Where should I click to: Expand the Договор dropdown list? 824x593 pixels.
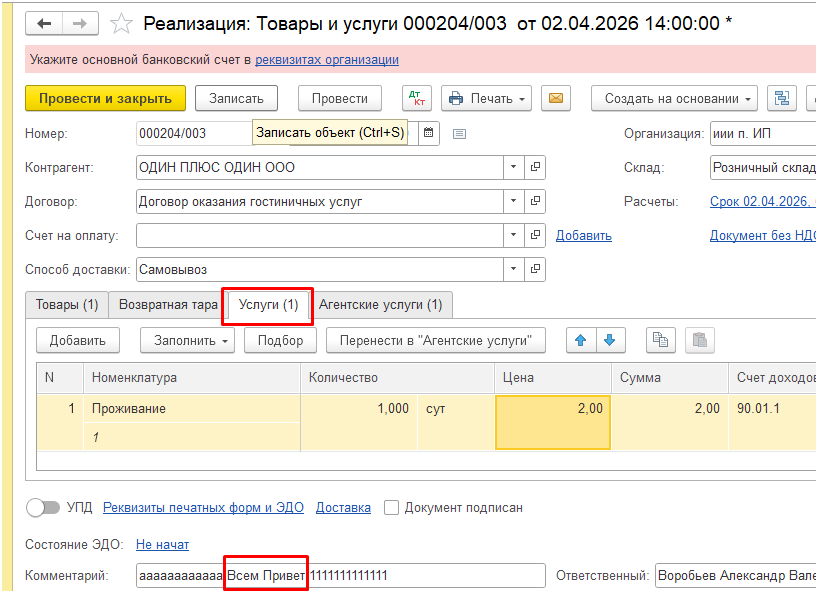pyautogui.click(x=512, y=201)
